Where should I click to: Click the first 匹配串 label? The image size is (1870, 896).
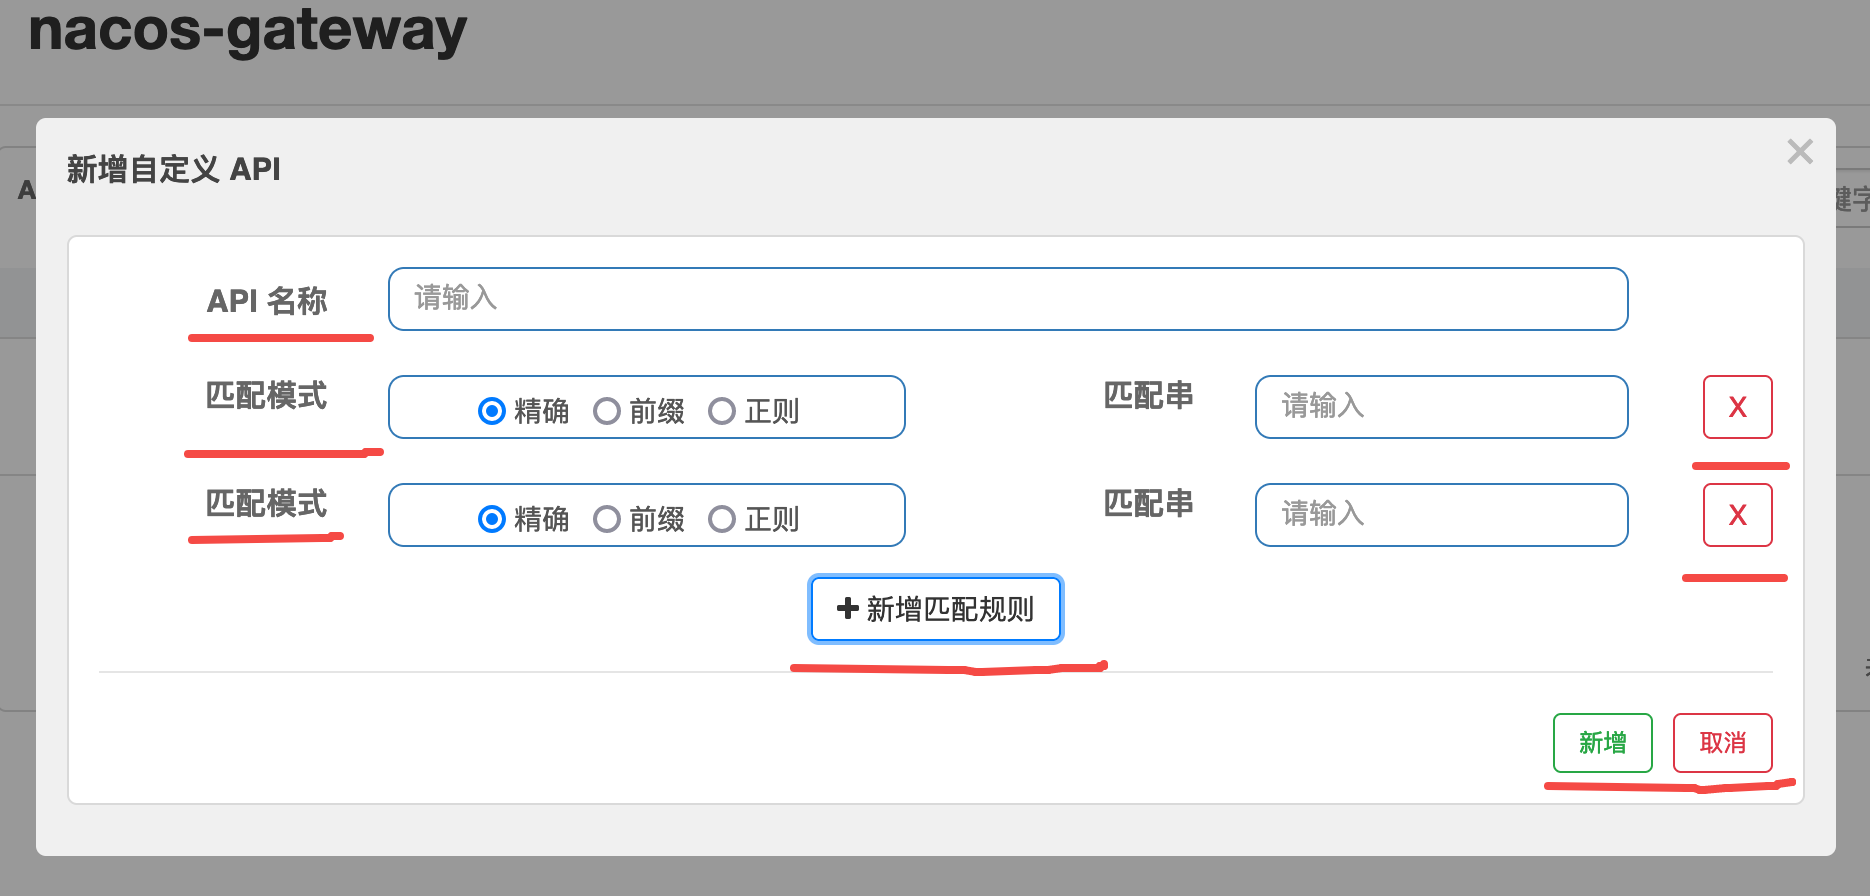coord(1149,396)
